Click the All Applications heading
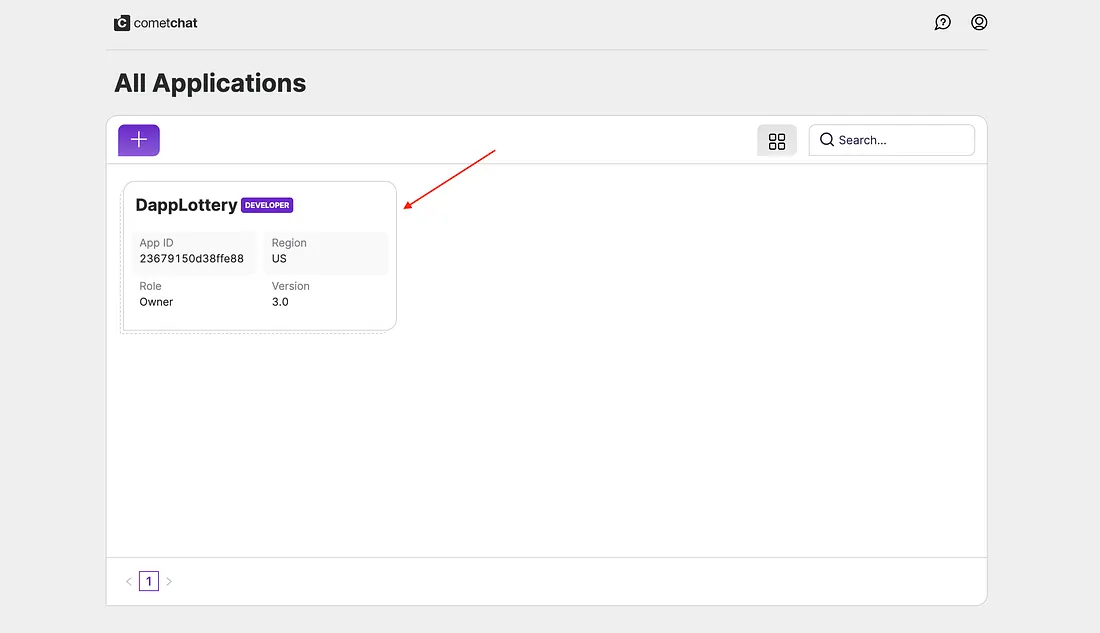The height and width of the screenshot is (633, 1100). [x=210, y=83]
